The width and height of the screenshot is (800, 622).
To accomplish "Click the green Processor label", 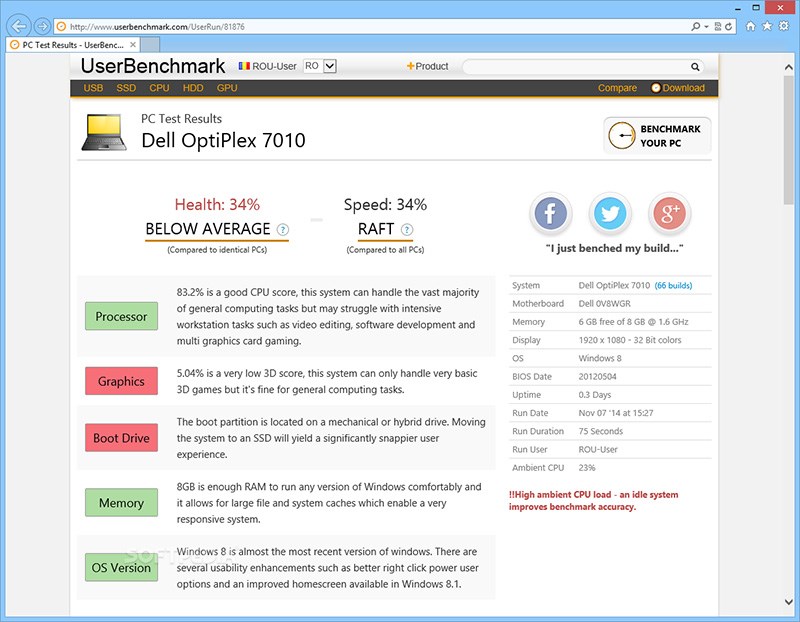I will pyautogui.click(x=121, y=317).
